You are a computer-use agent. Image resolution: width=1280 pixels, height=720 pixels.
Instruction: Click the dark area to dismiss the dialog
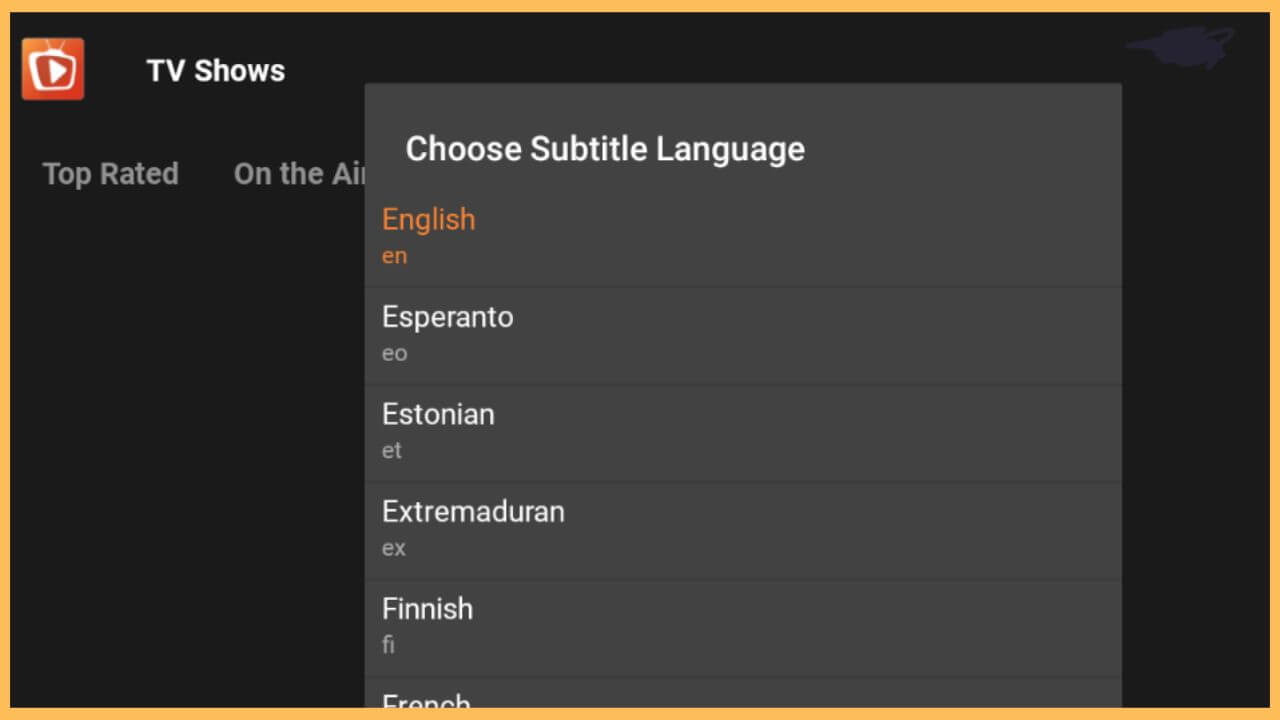[x=180, y=450]
